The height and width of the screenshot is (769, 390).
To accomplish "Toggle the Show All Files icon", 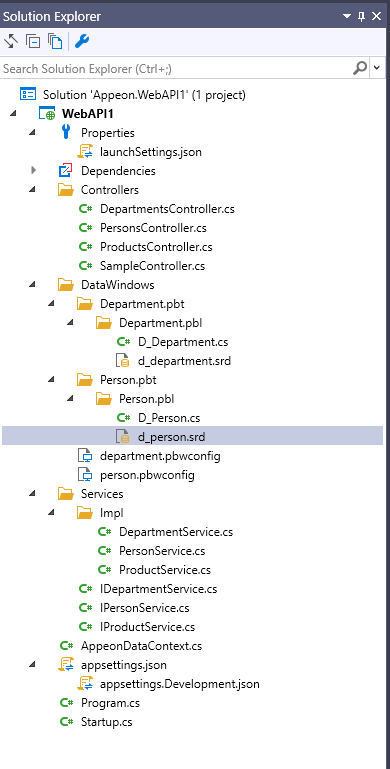I will click(55, 41).
